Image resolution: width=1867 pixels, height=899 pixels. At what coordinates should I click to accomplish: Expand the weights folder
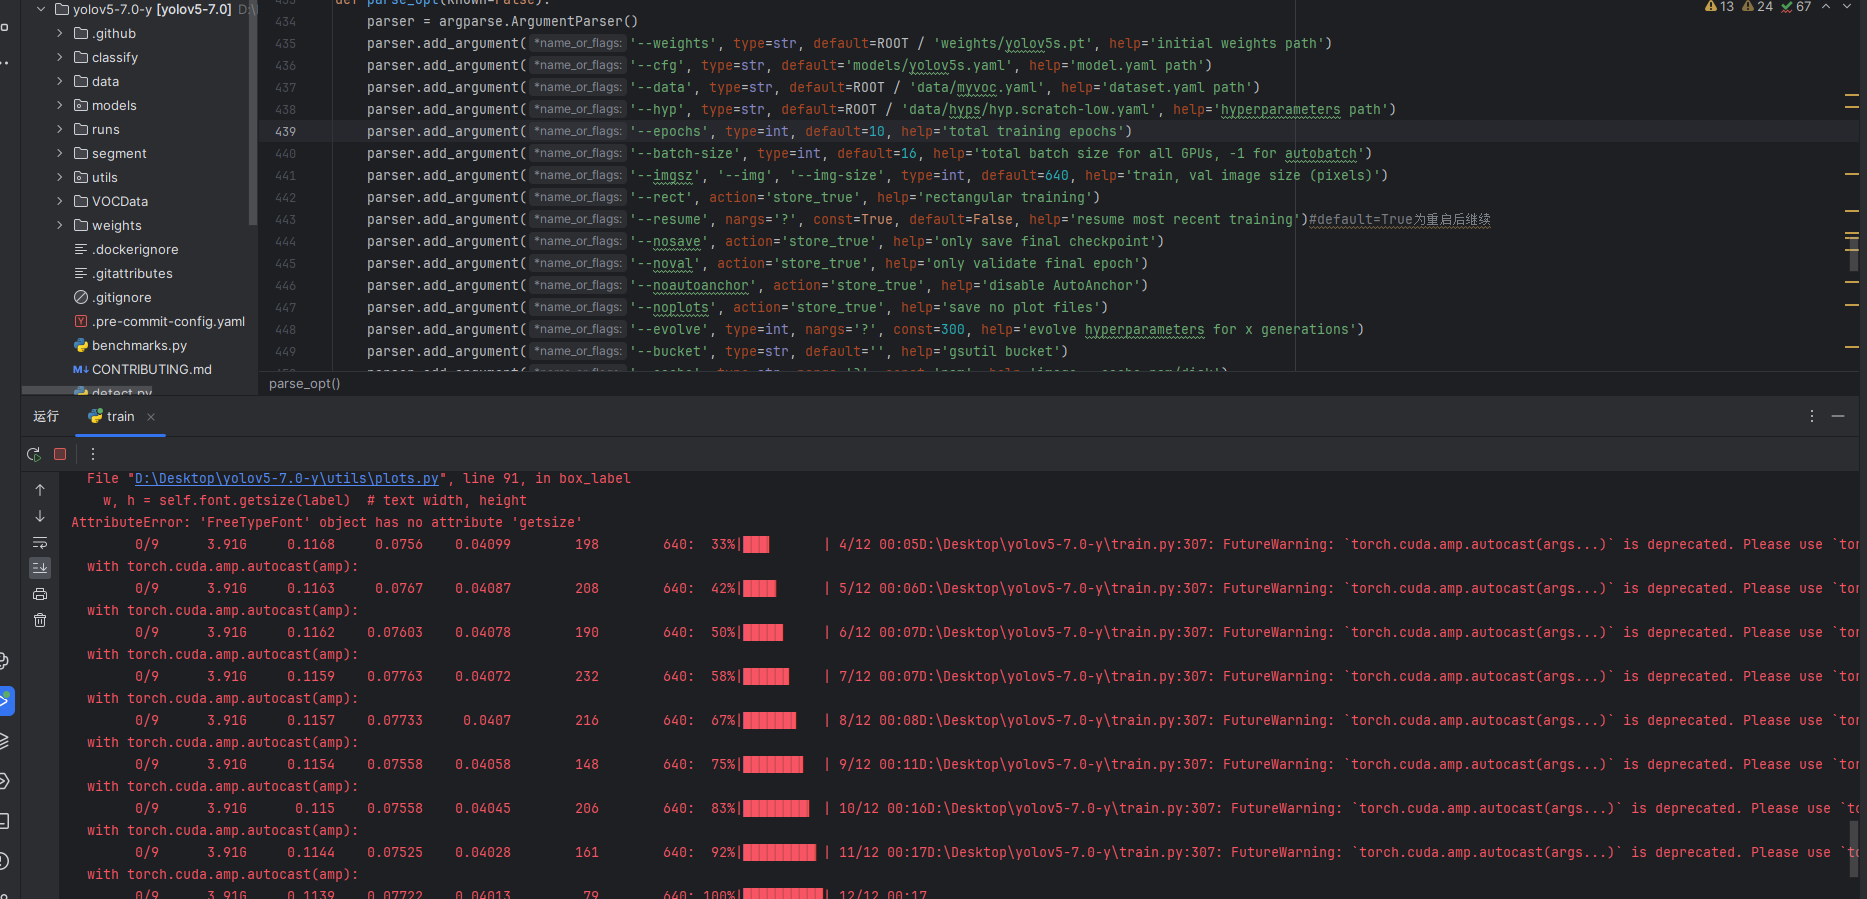coord(60,225)
